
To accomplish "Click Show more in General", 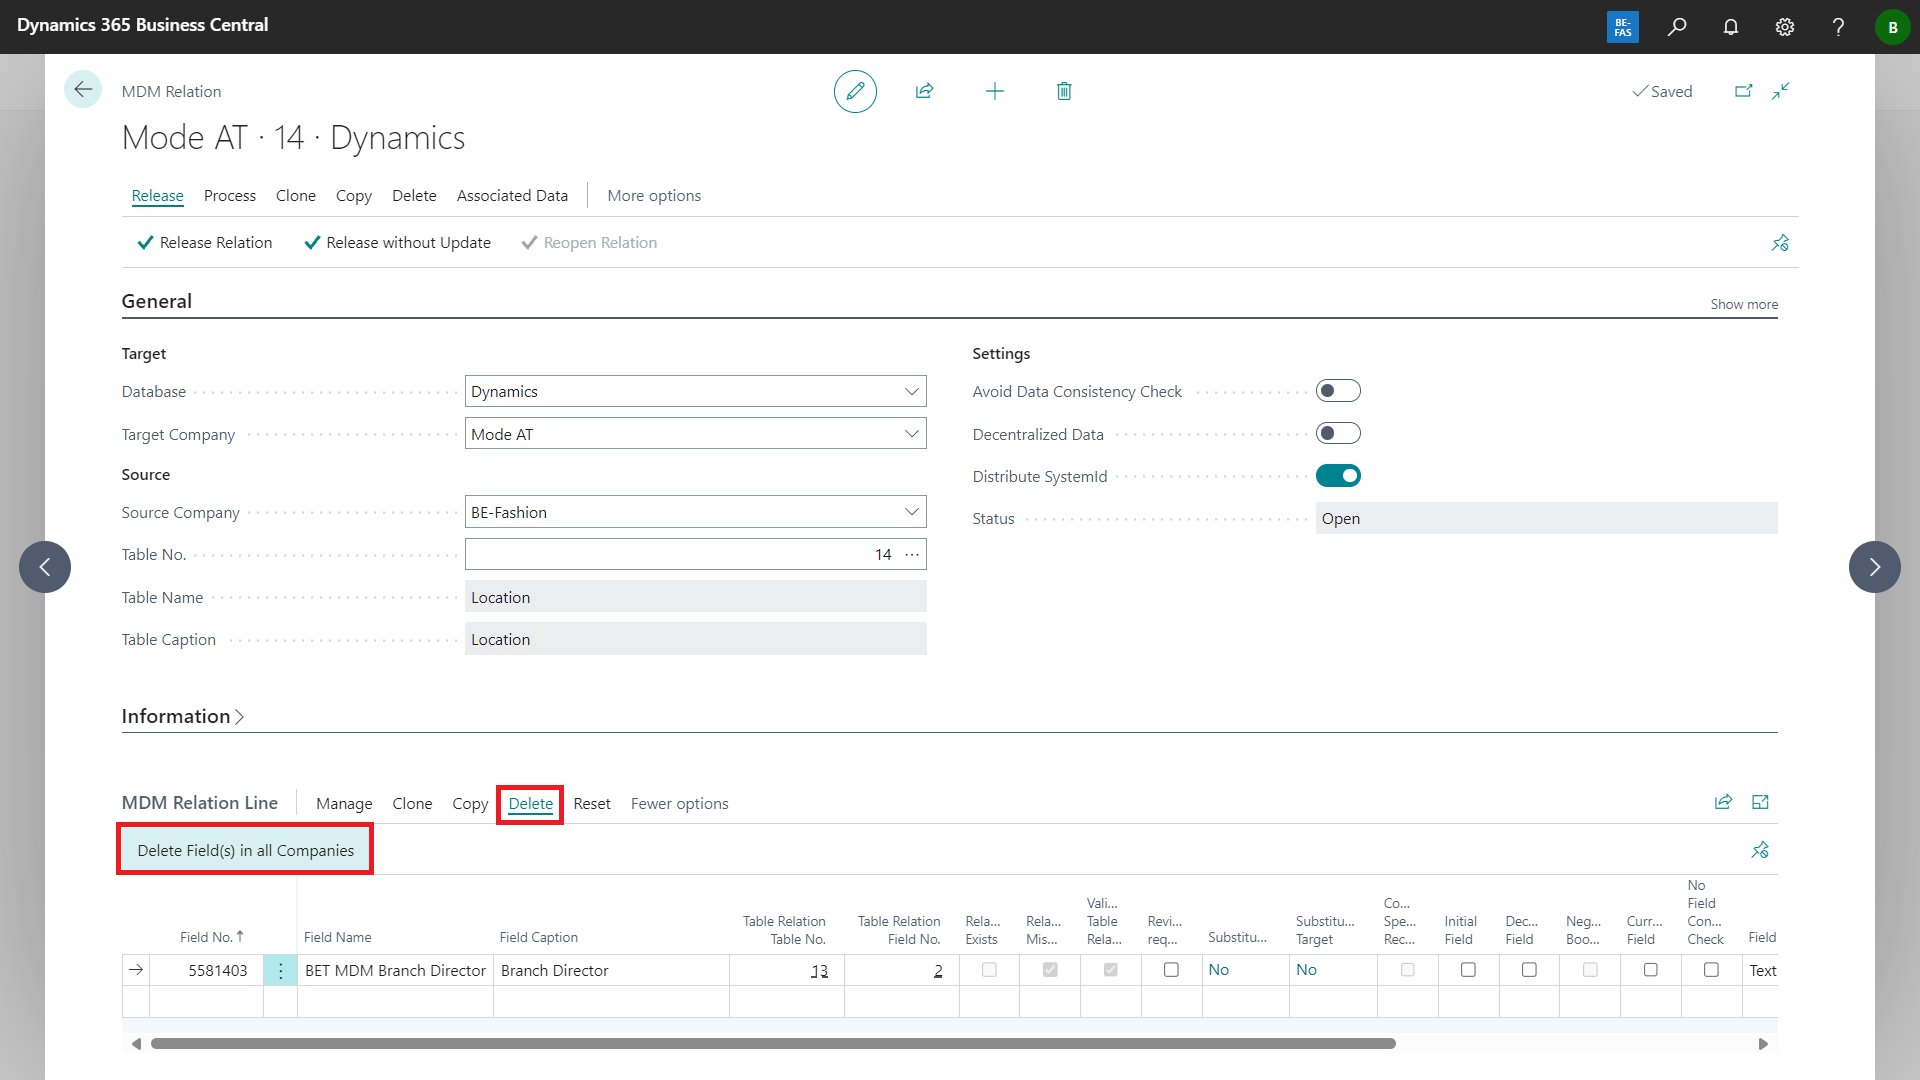I will [1743, 304].
